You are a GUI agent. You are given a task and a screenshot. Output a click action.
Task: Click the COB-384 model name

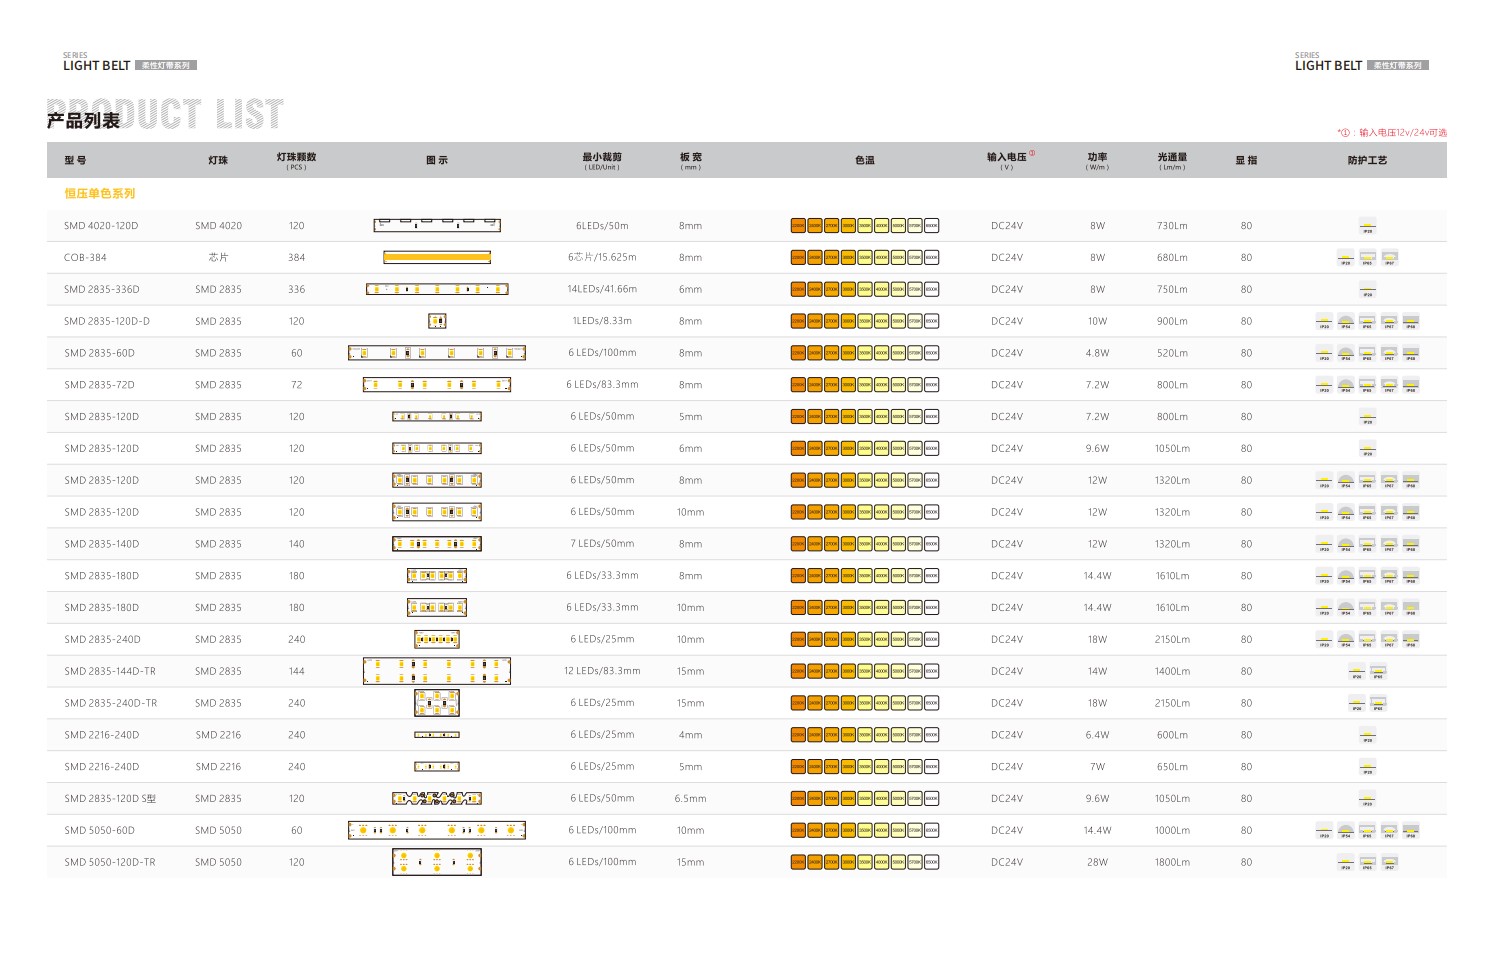(85, 257)
